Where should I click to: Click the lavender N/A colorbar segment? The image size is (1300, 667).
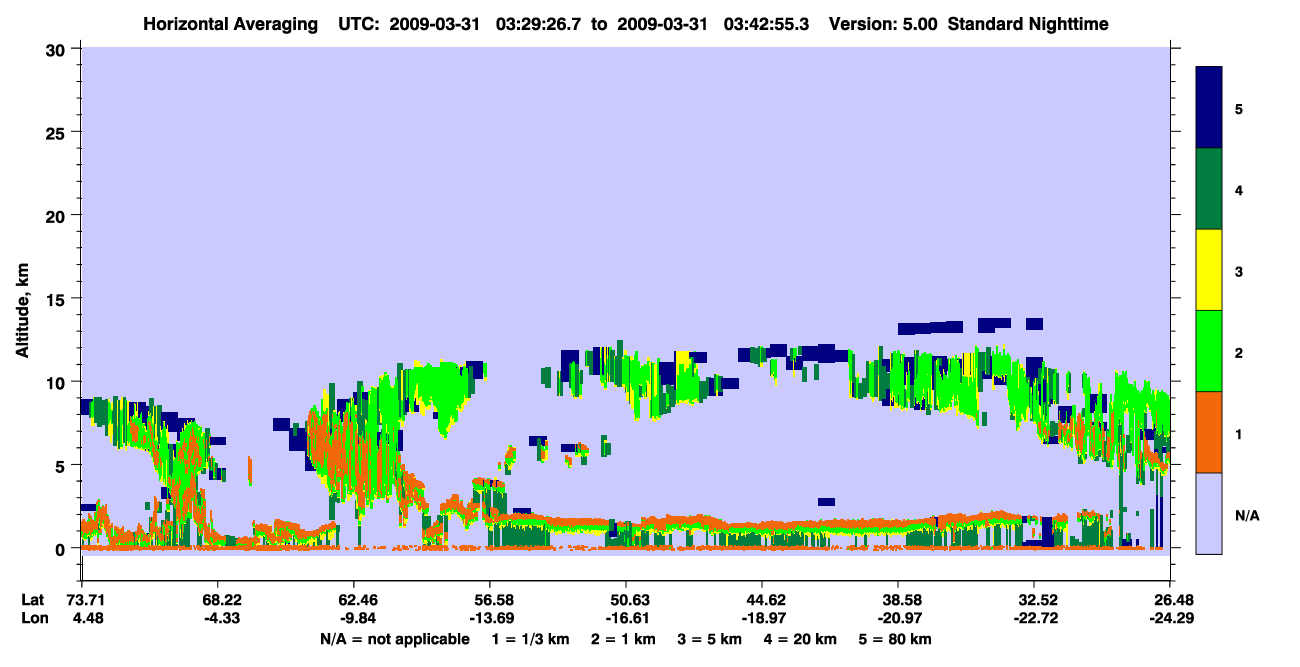1209,513
